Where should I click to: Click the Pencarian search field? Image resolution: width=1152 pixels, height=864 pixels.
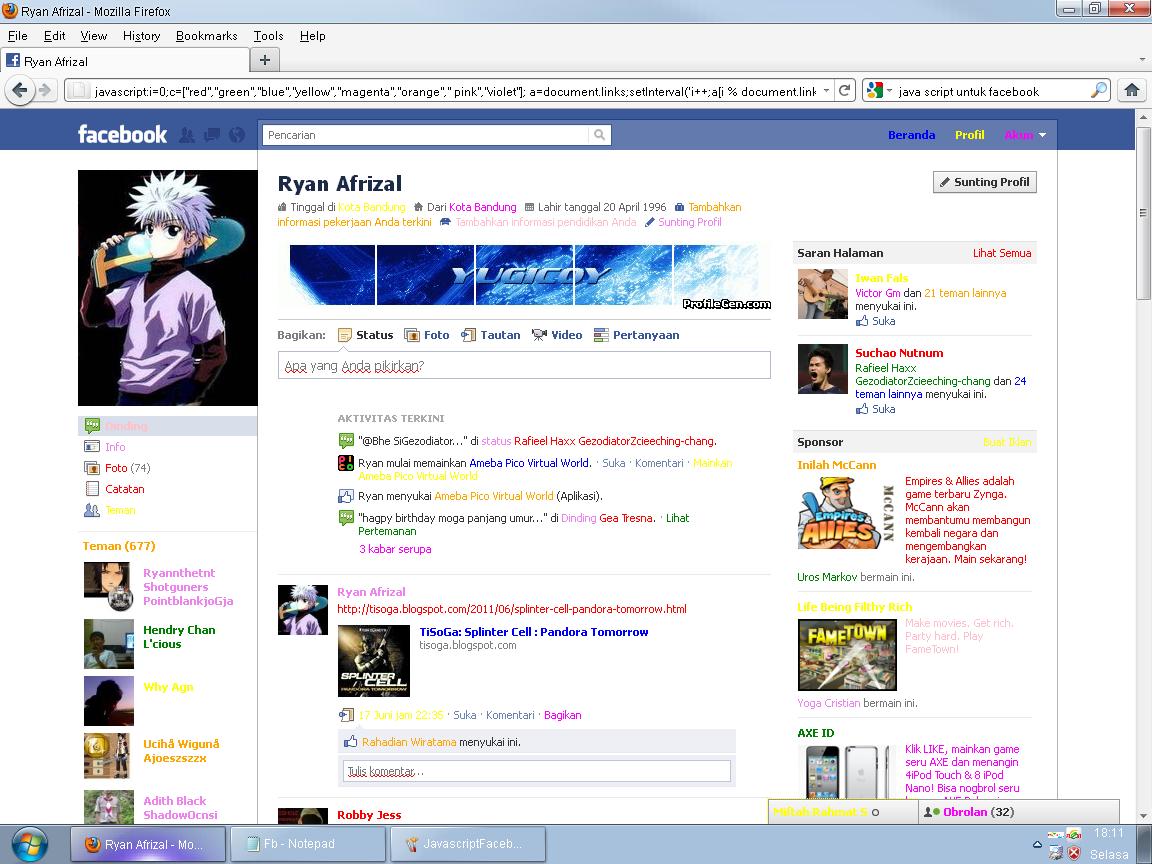coord(425,134)
